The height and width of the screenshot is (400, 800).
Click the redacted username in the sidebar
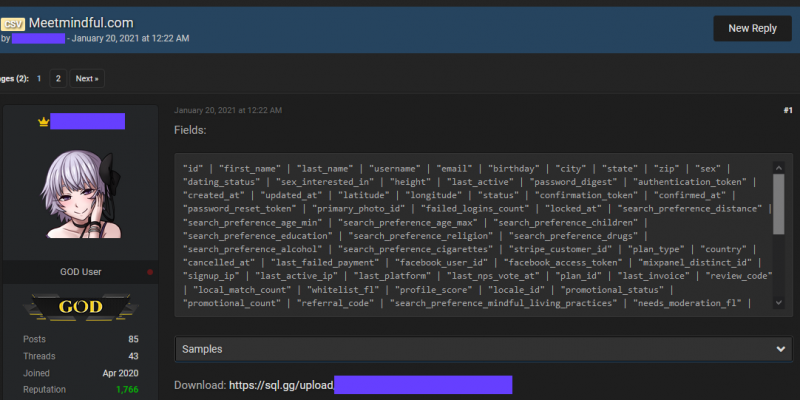[87, 121]
